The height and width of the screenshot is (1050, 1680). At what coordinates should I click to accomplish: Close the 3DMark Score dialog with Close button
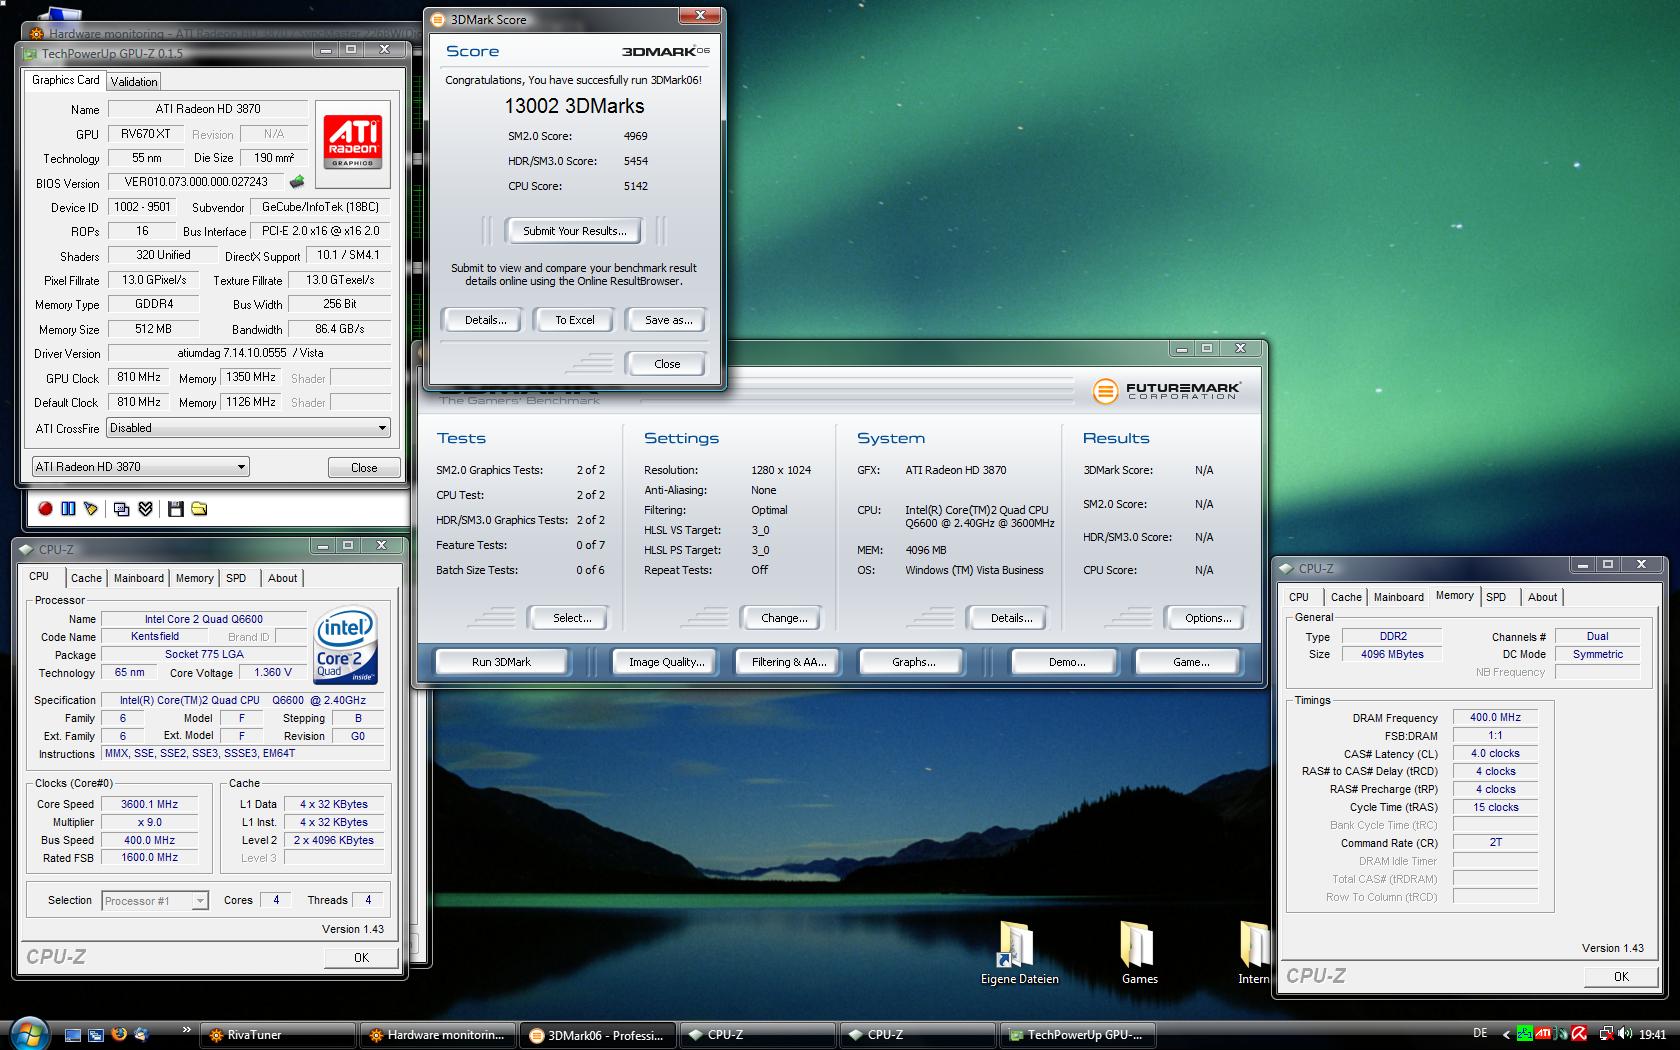point(668,364)
